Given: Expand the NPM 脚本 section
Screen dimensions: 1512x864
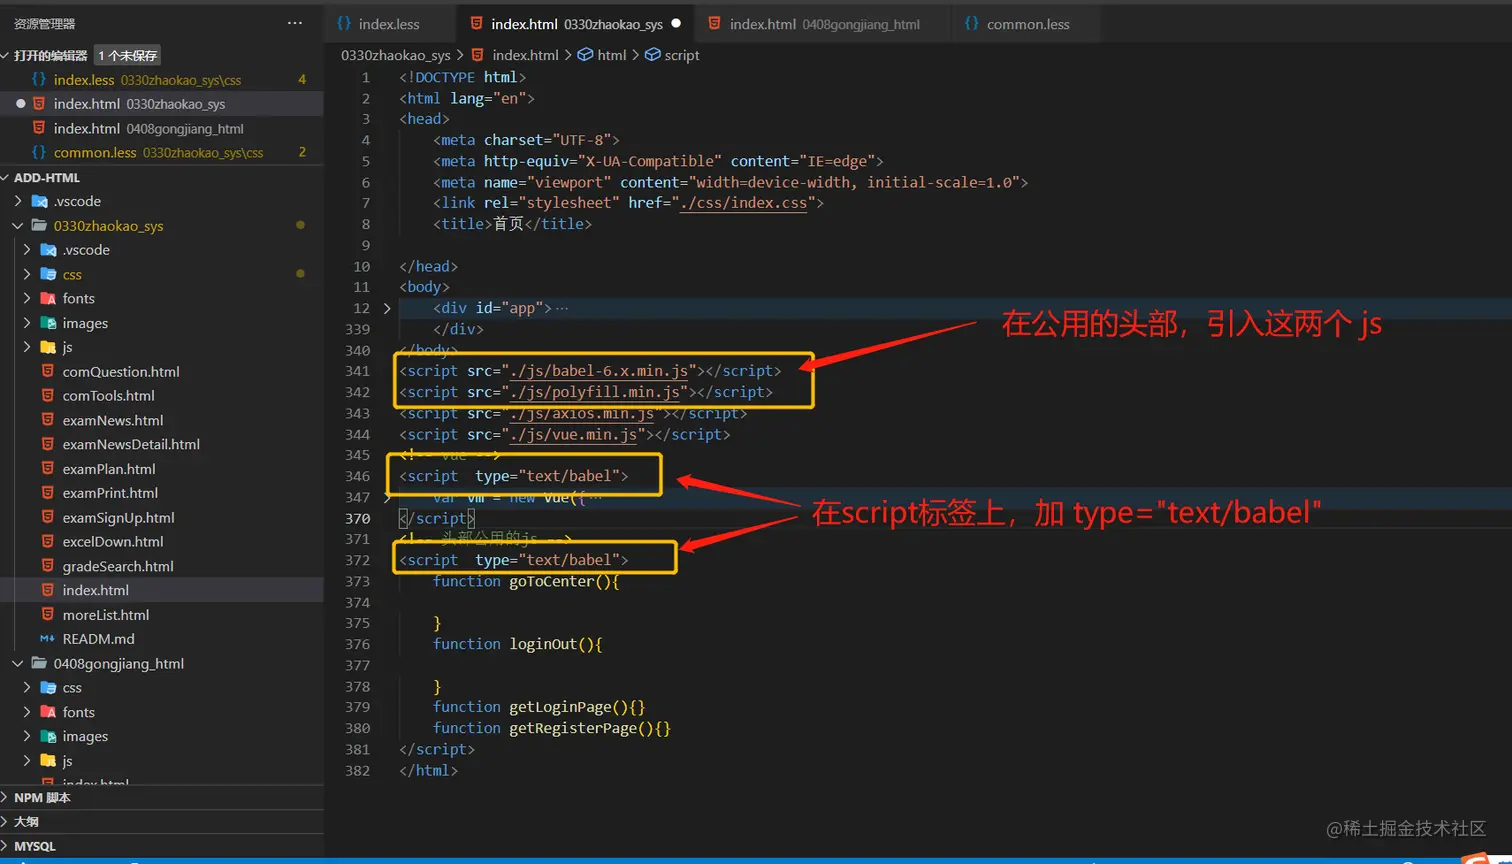Looking at the screenshot, I should 6,797.
